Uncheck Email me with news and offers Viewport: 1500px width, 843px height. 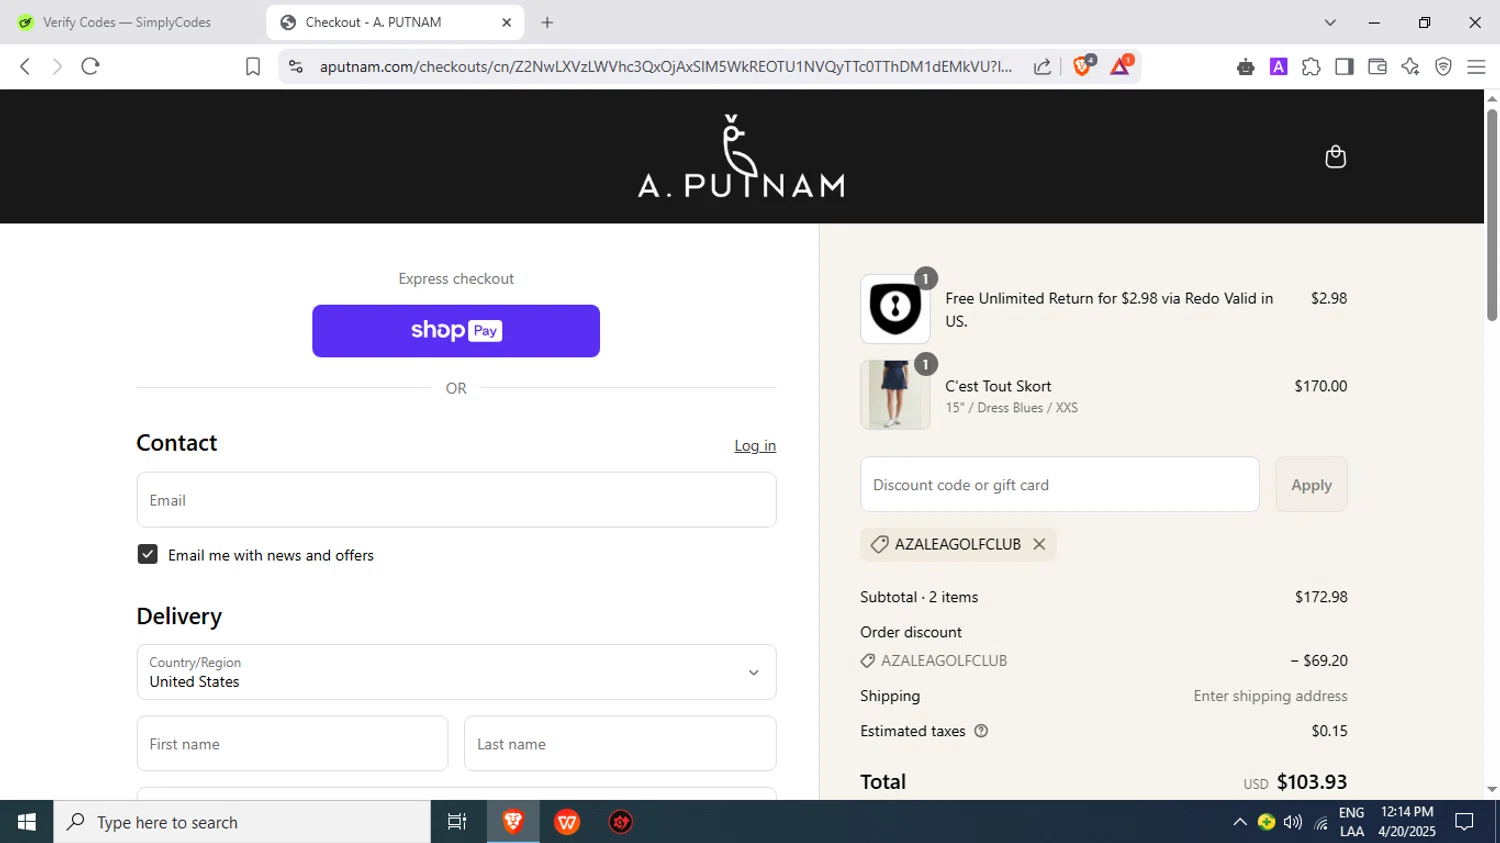(147, 554)
